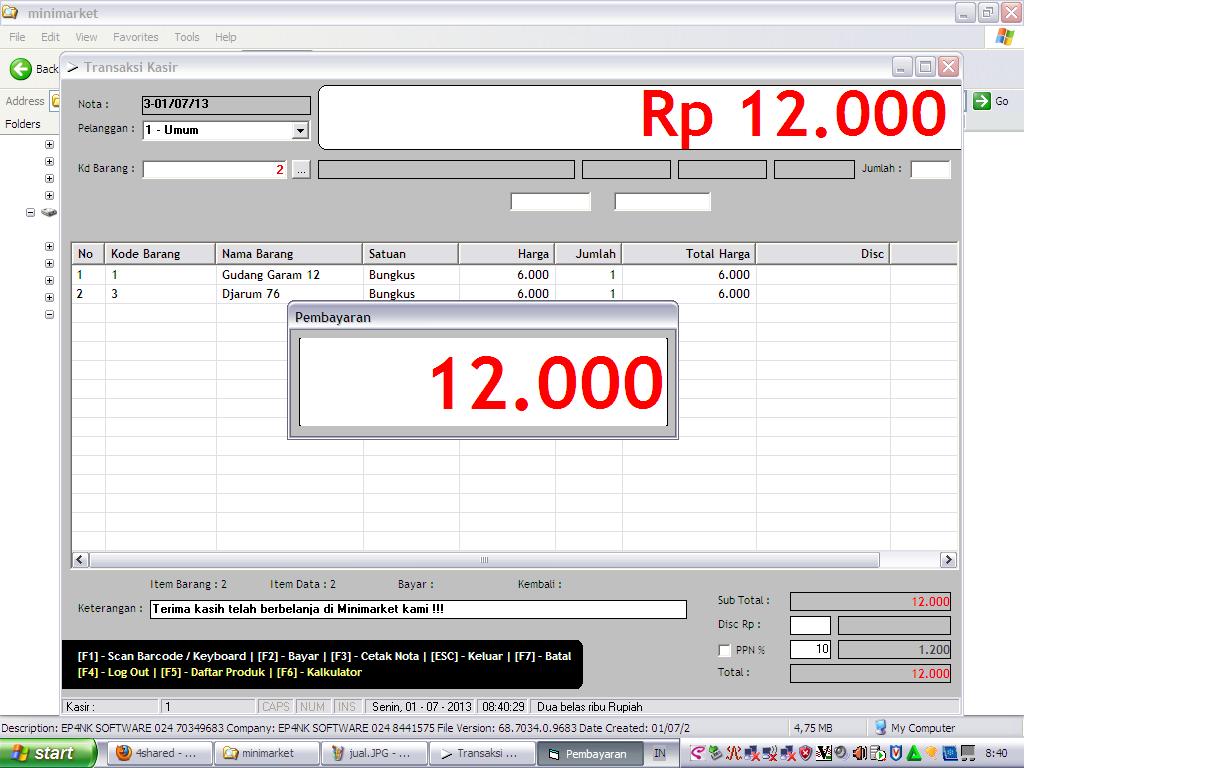Open the minimarket folder taskbar item
Viewport: 1214px width, 768px height.
266,753
